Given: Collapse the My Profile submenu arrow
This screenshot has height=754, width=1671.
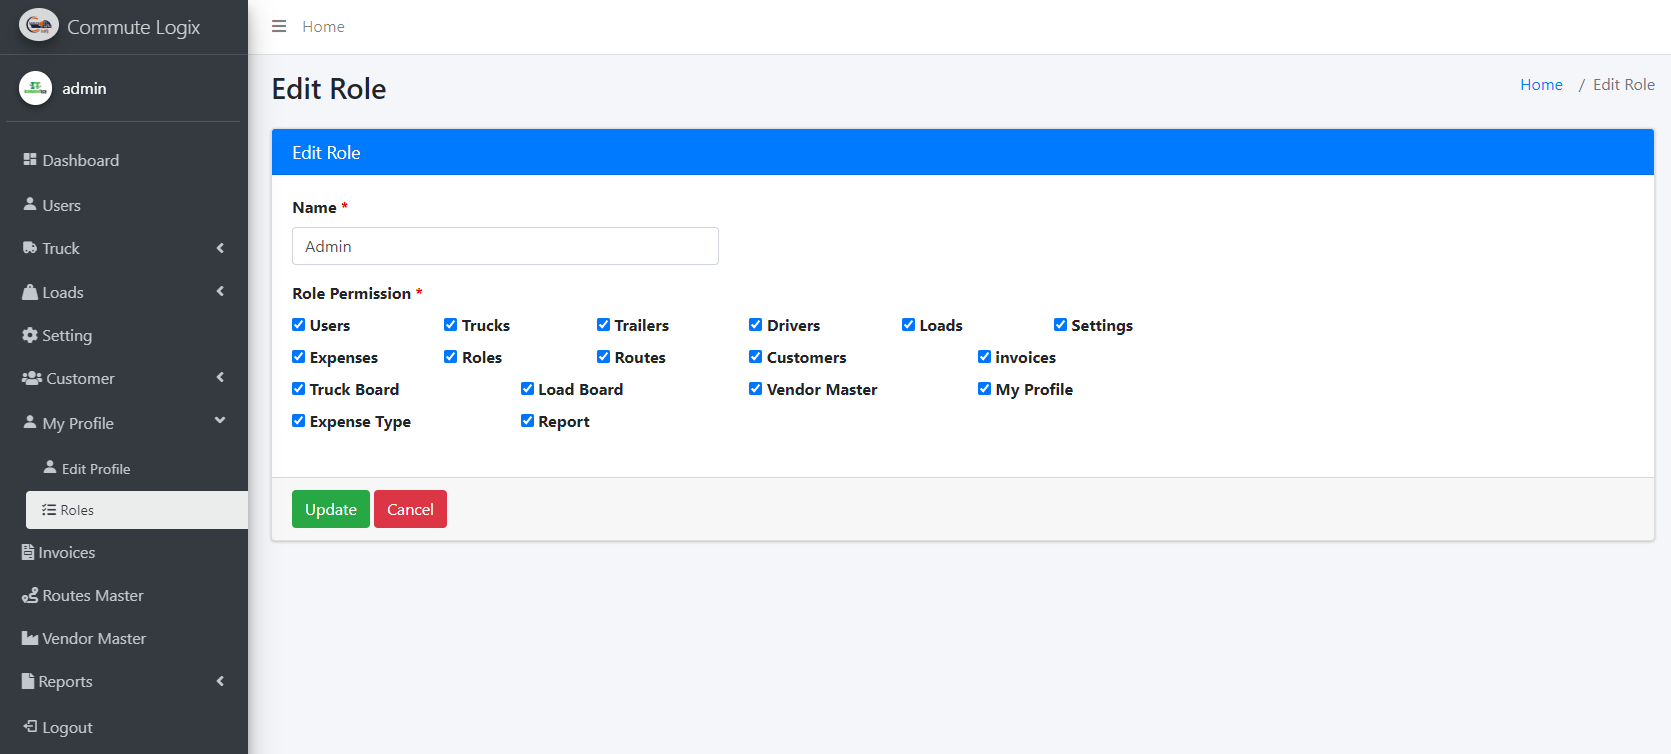Looking at the screenshot, I should pyautogui.click(x=220, y=421).
